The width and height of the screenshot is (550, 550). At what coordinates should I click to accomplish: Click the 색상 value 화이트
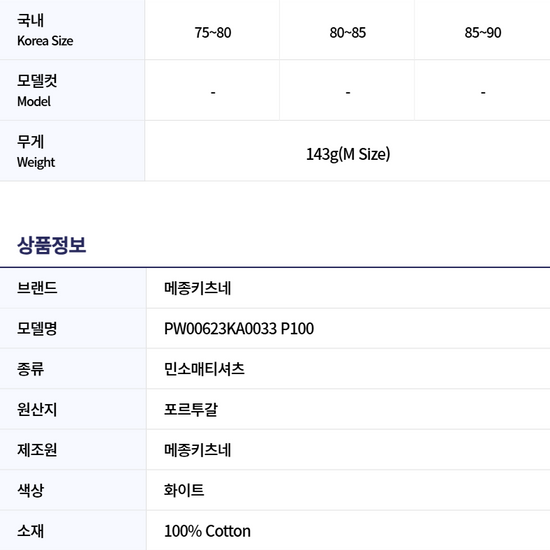click(184, 490)
